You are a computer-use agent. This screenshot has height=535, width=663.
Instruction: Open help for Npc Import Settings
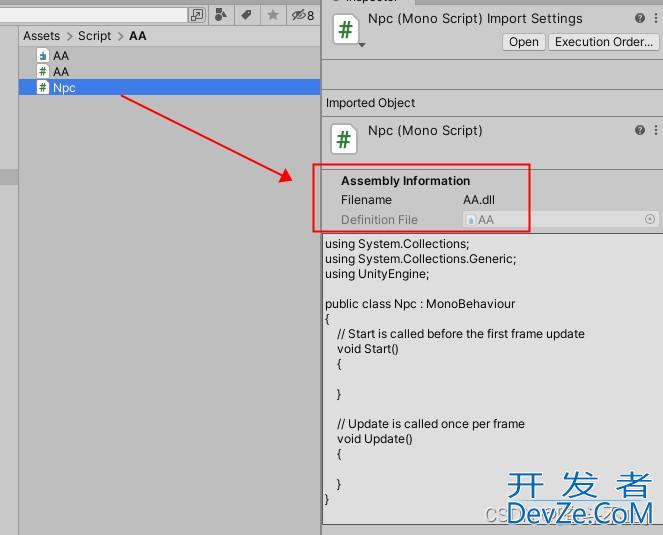640,18
